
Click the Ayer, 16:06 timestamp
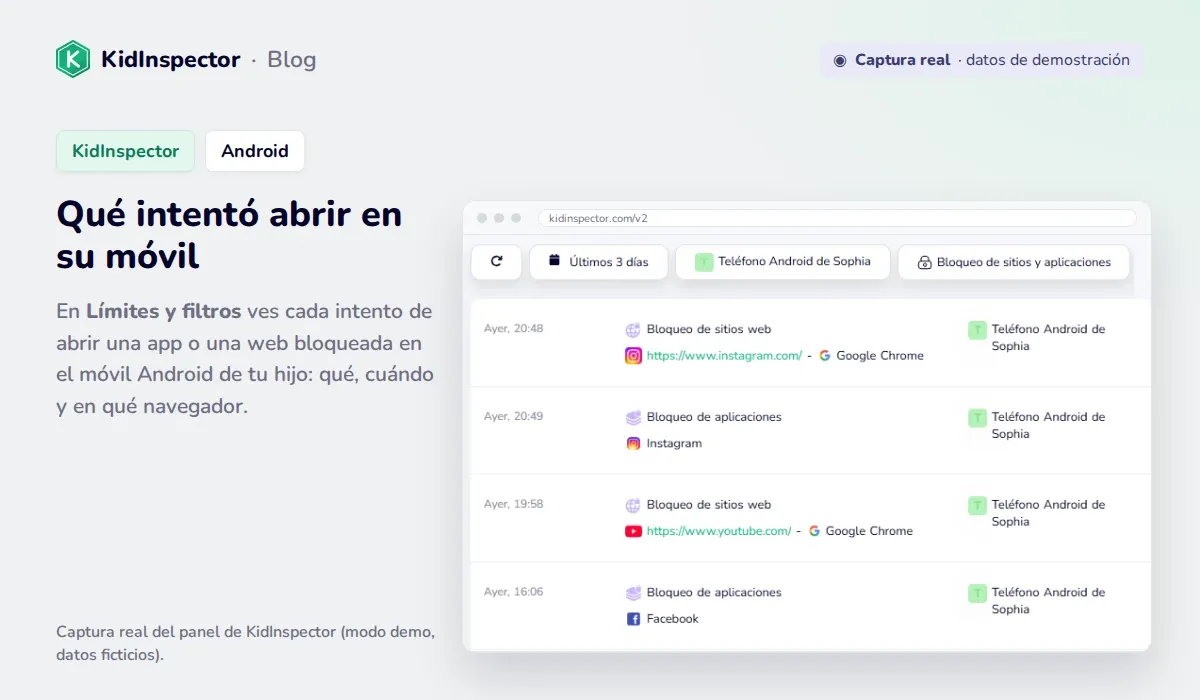click(x=513, y=592)
